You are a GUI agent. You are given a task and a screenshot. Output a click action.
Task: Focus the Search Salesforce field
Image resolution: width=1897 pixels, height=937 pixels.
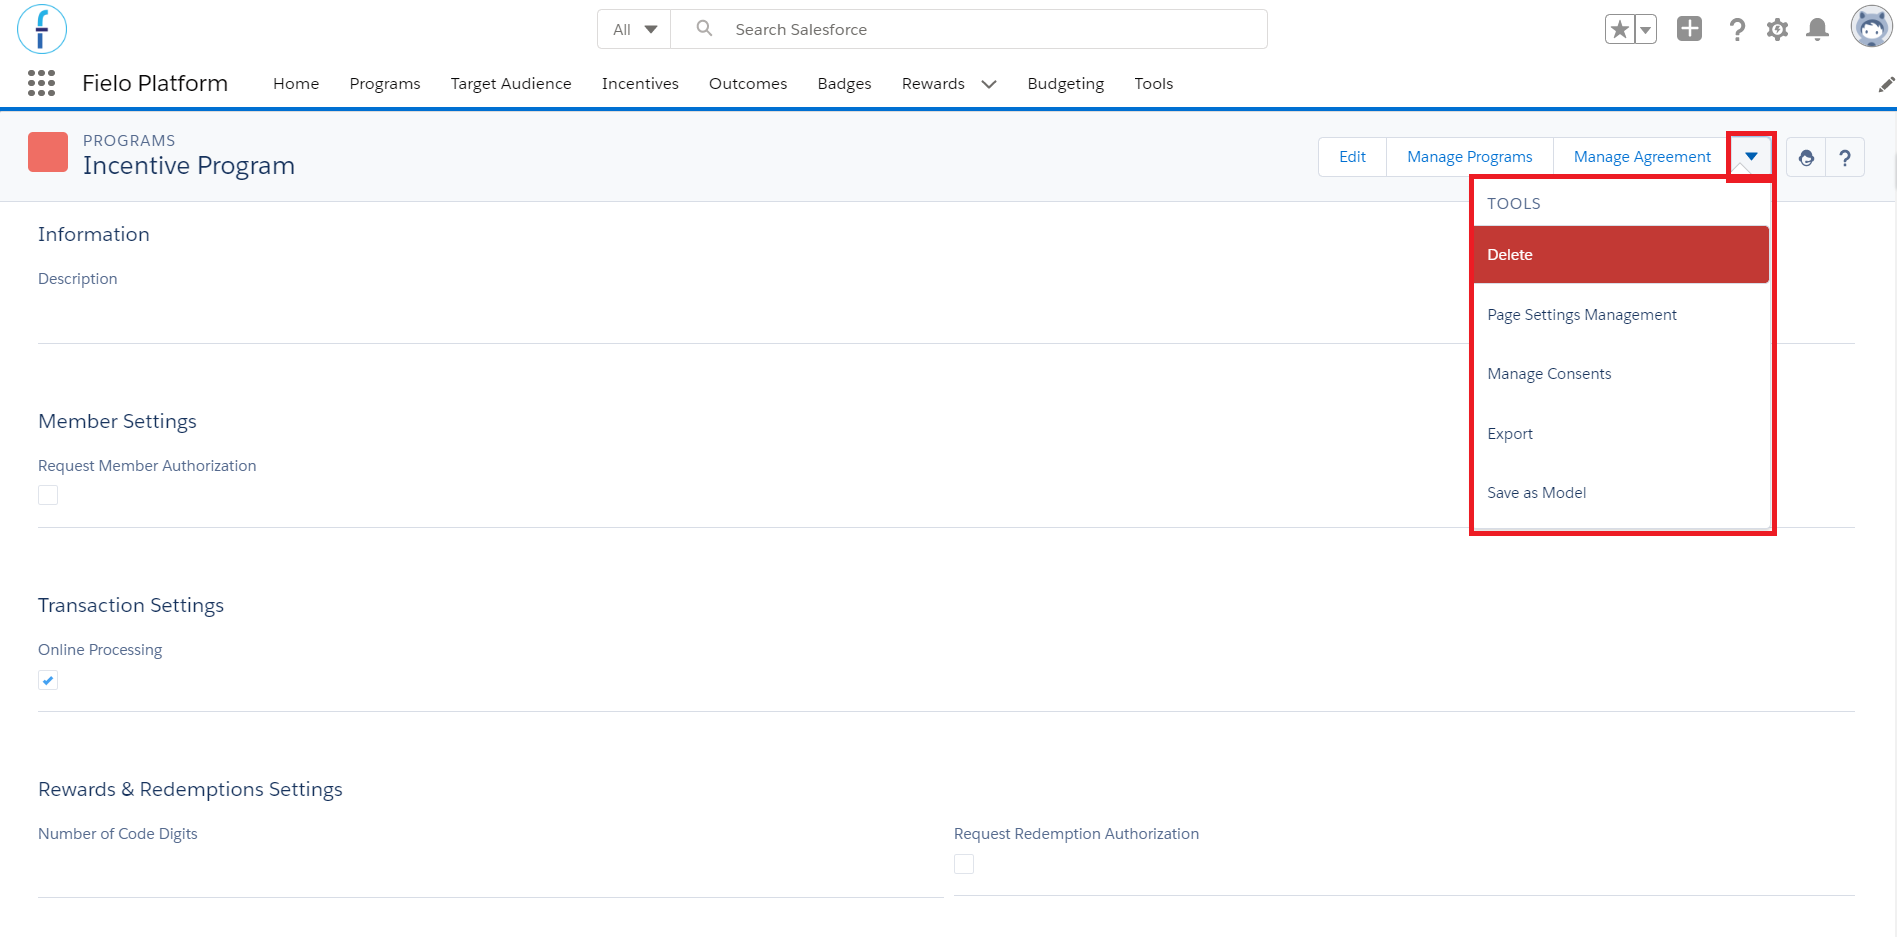pyautogui.click(x=969, y=29)
